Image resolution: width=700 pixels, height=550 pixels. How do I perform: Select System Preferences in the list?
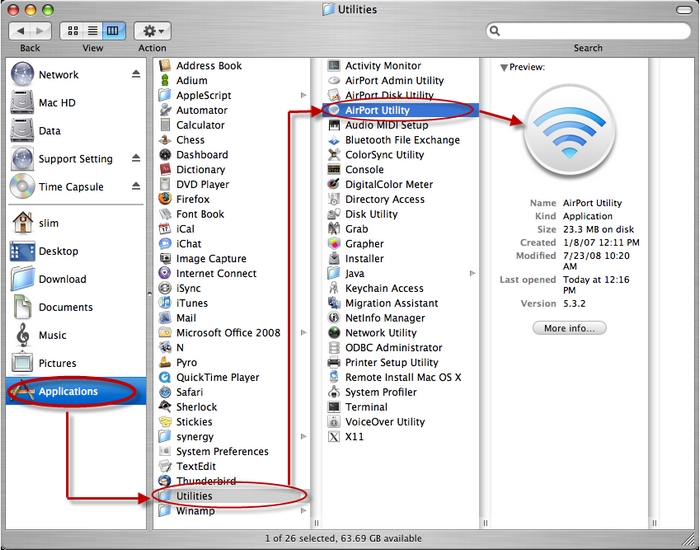tap(231, 451)
